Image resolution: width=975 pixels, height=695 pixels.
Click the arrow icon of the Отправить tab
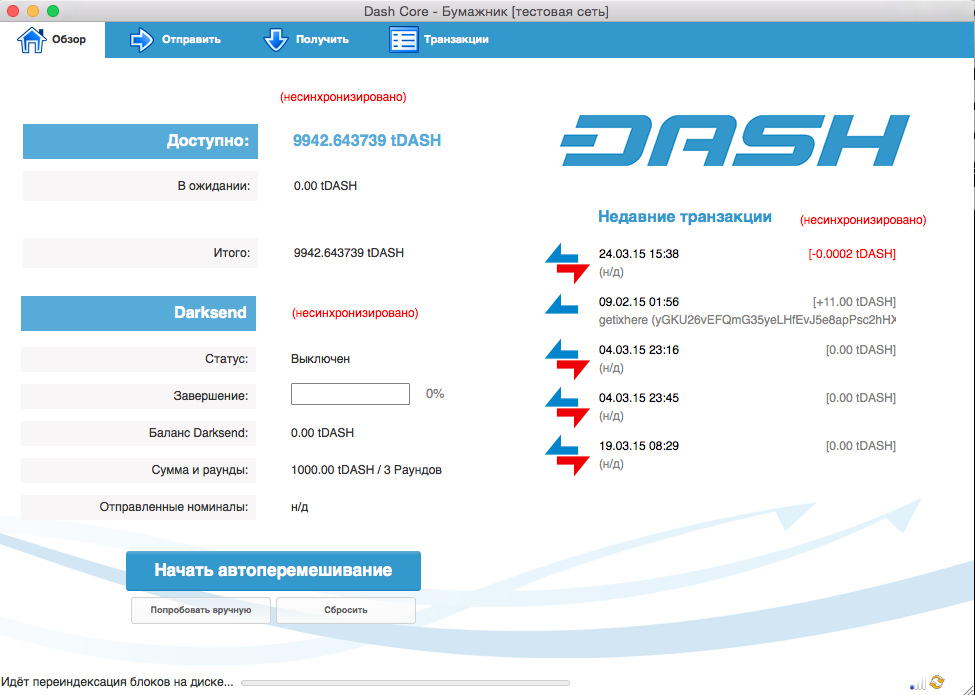(141, 40)
